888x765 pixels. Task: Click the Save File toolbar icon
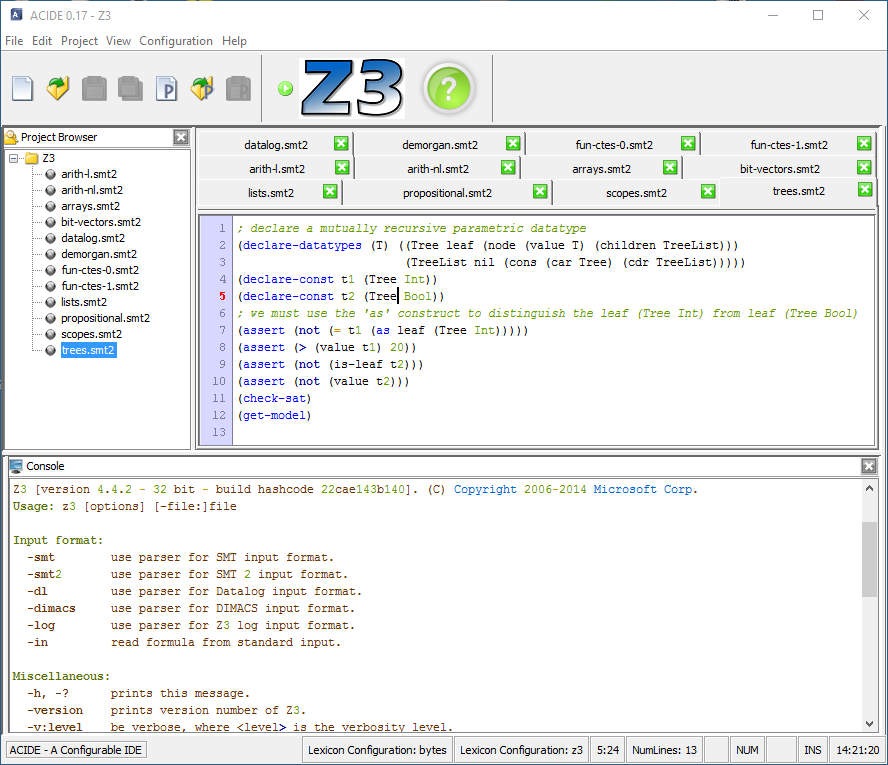coord(94,89)
